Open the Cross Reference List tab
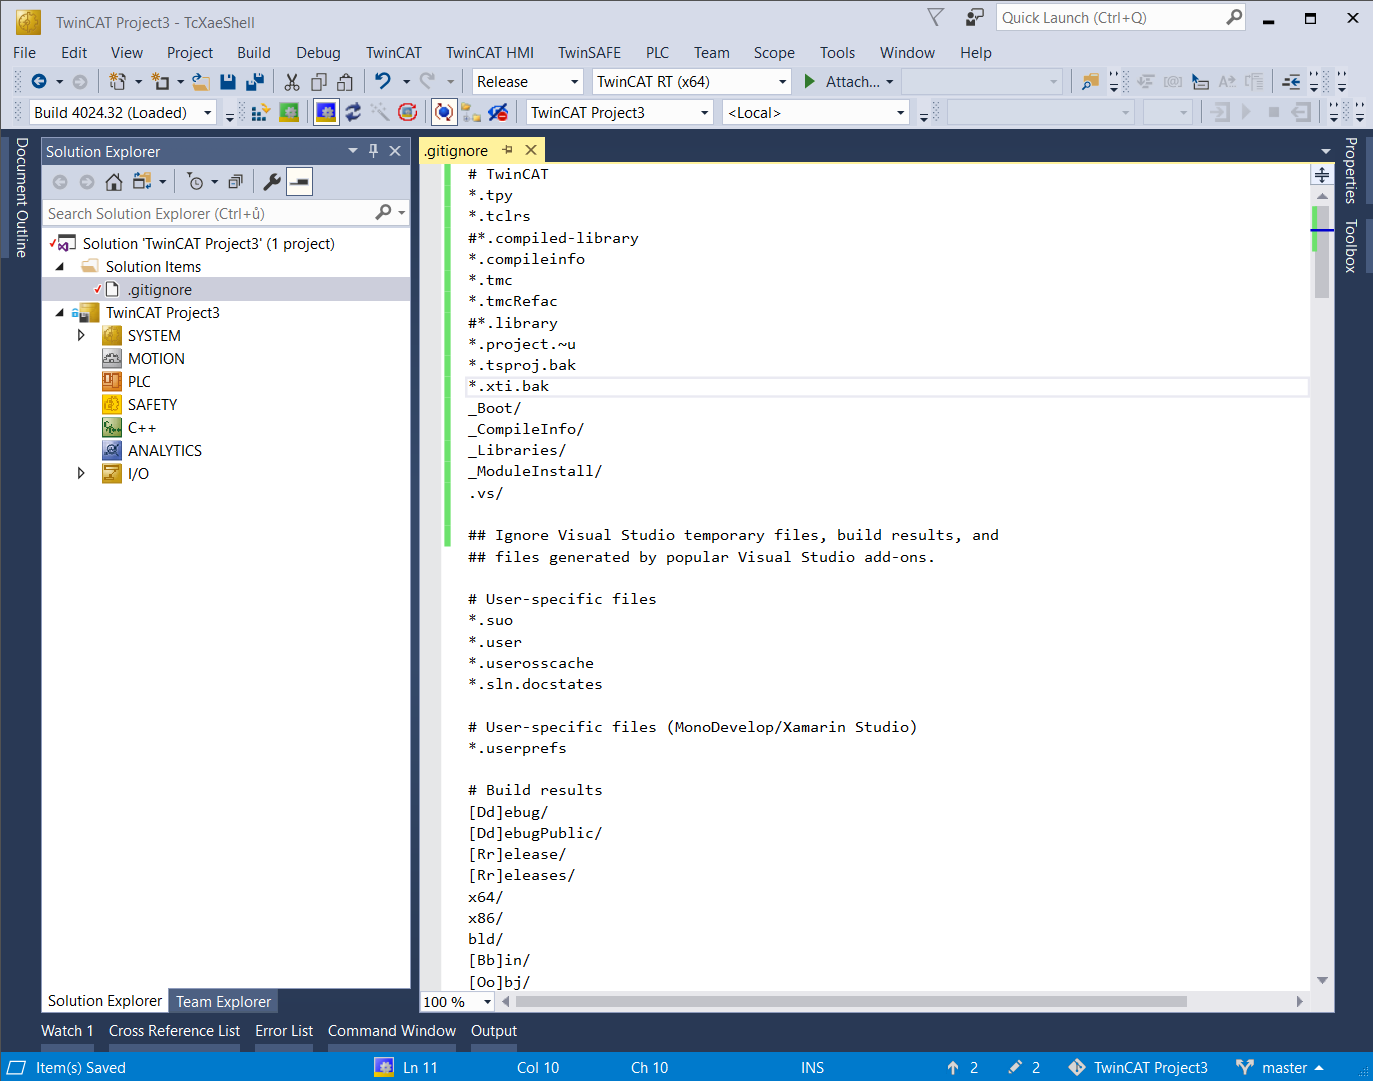The height and width of the screenshot is (1081, 1373). tap(174, 1031)
